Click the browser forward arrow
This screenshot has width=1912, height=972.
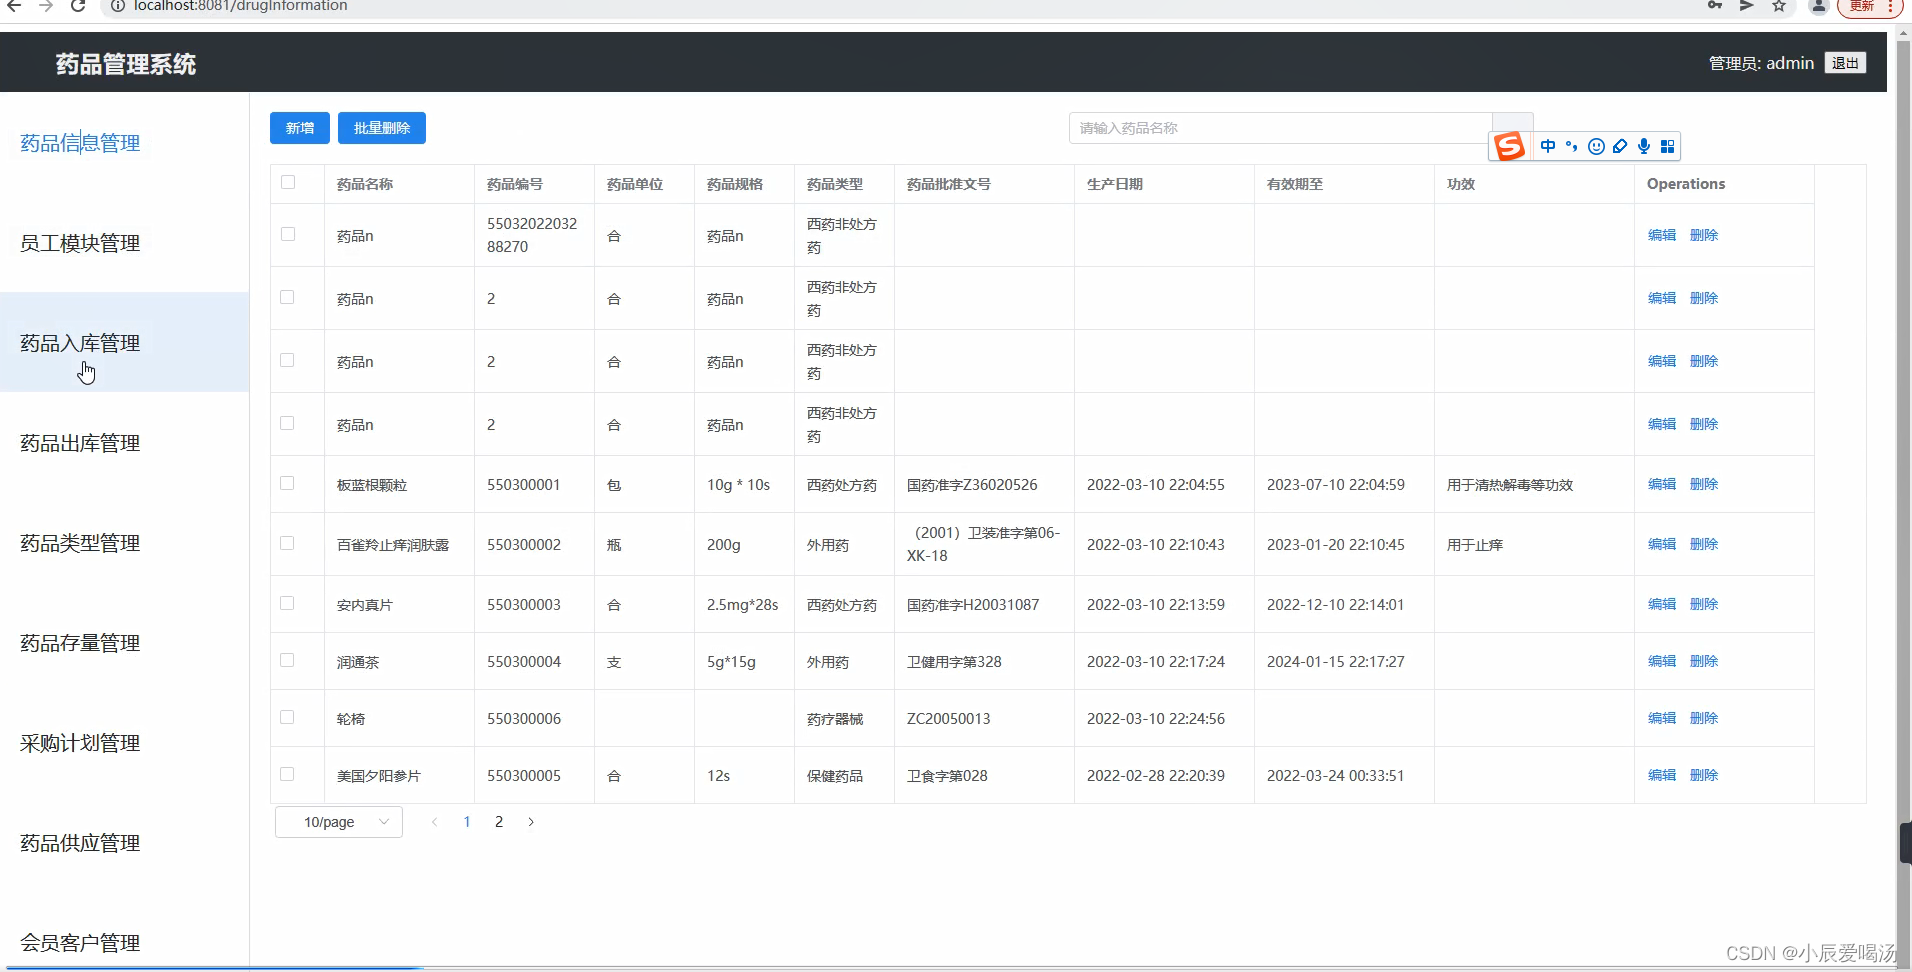pyautogui.click(x=46, y=6)
